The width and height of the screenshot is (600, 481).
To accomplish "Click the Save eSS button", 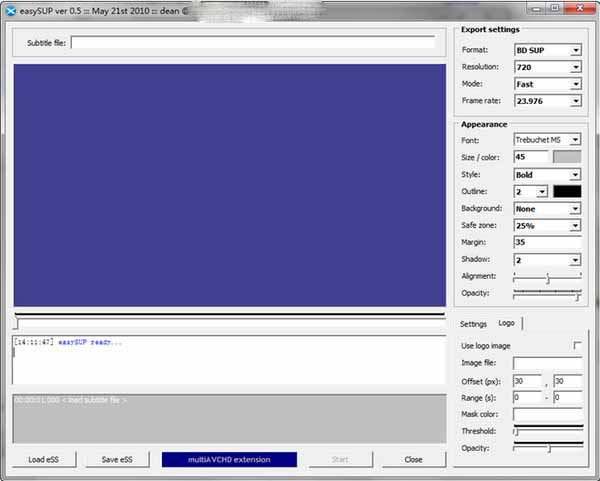I will click(117, 460).
